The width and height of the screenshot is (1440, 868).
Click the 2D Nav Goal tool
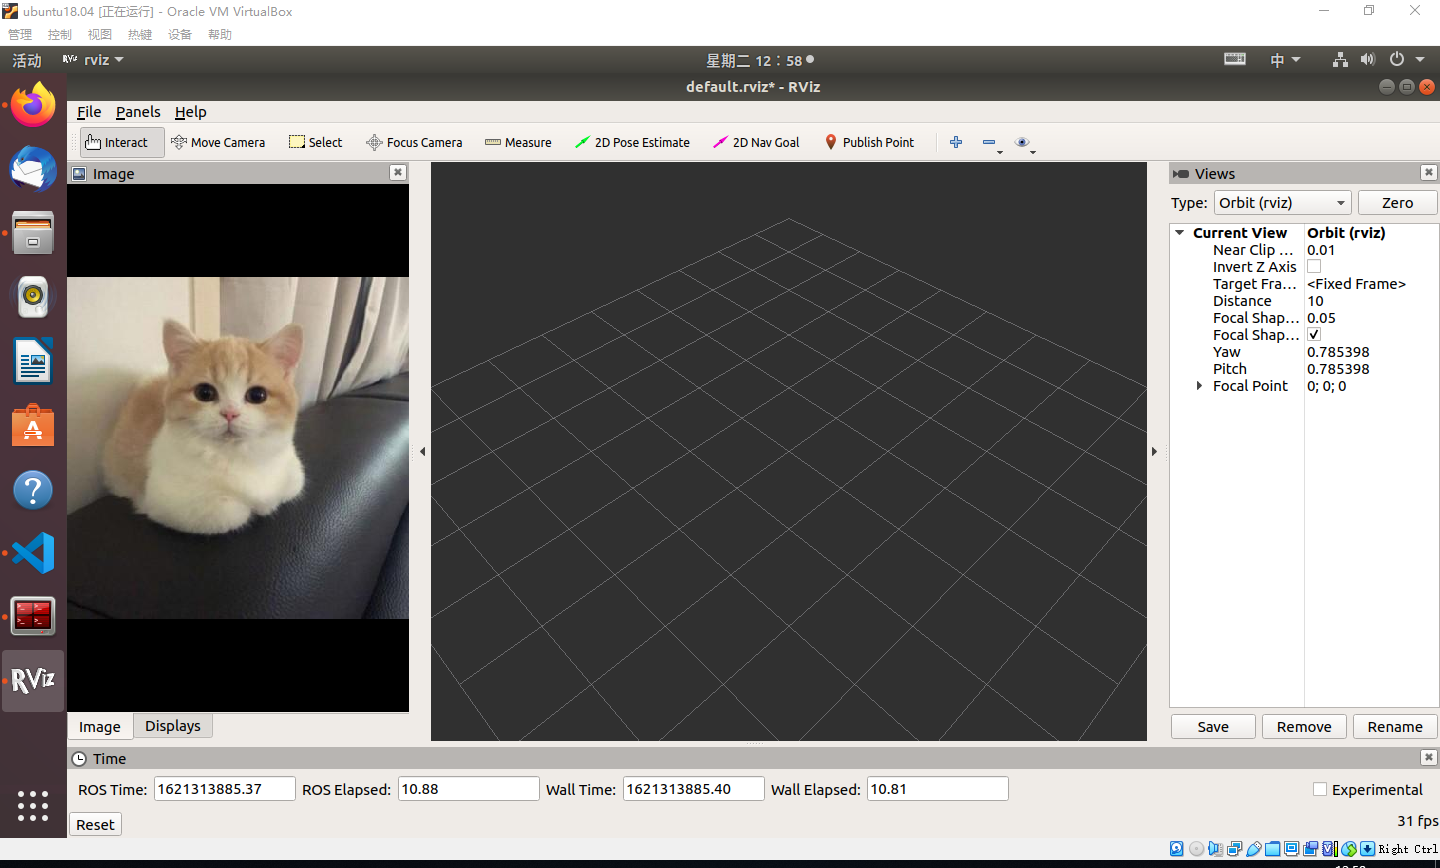(756, 142)
